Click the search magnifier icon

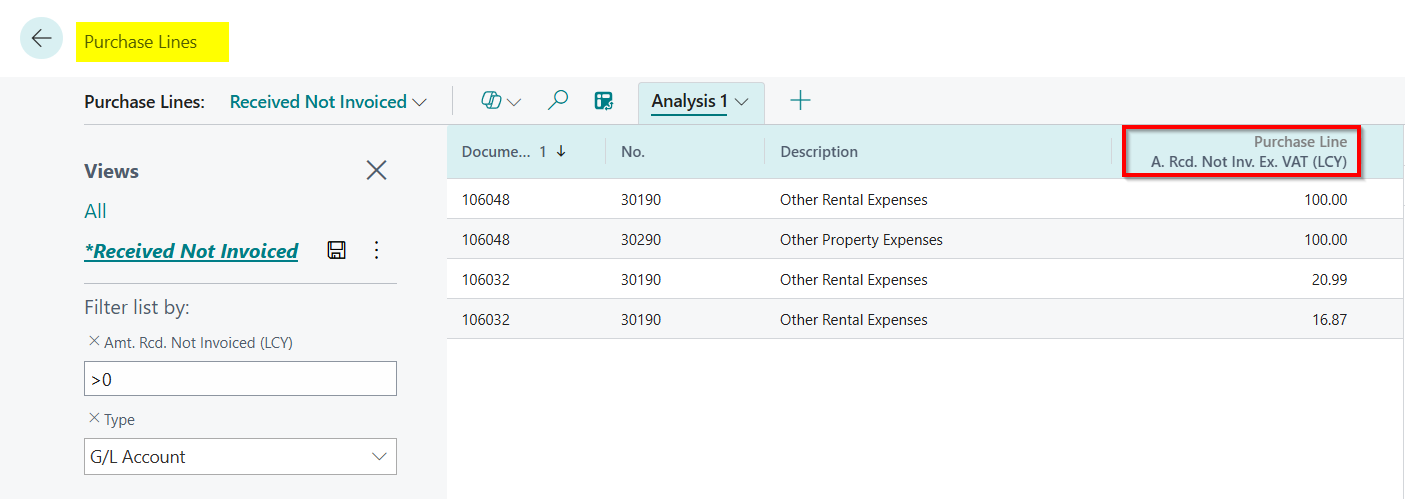tap(558, 101)
